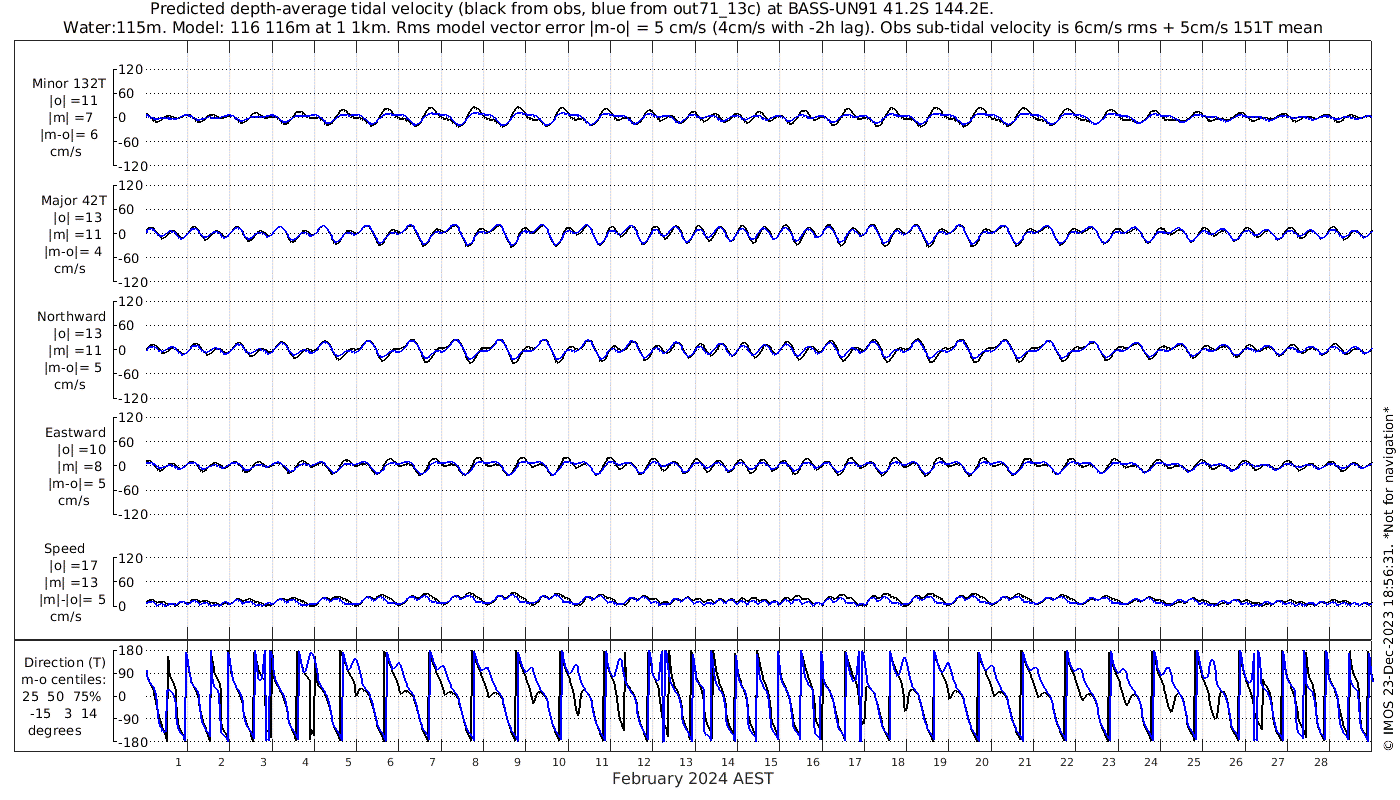Click day '5' on the date axis
Image resolution: width=1400 pixels, height=800 pixels.
coord(348,762)
